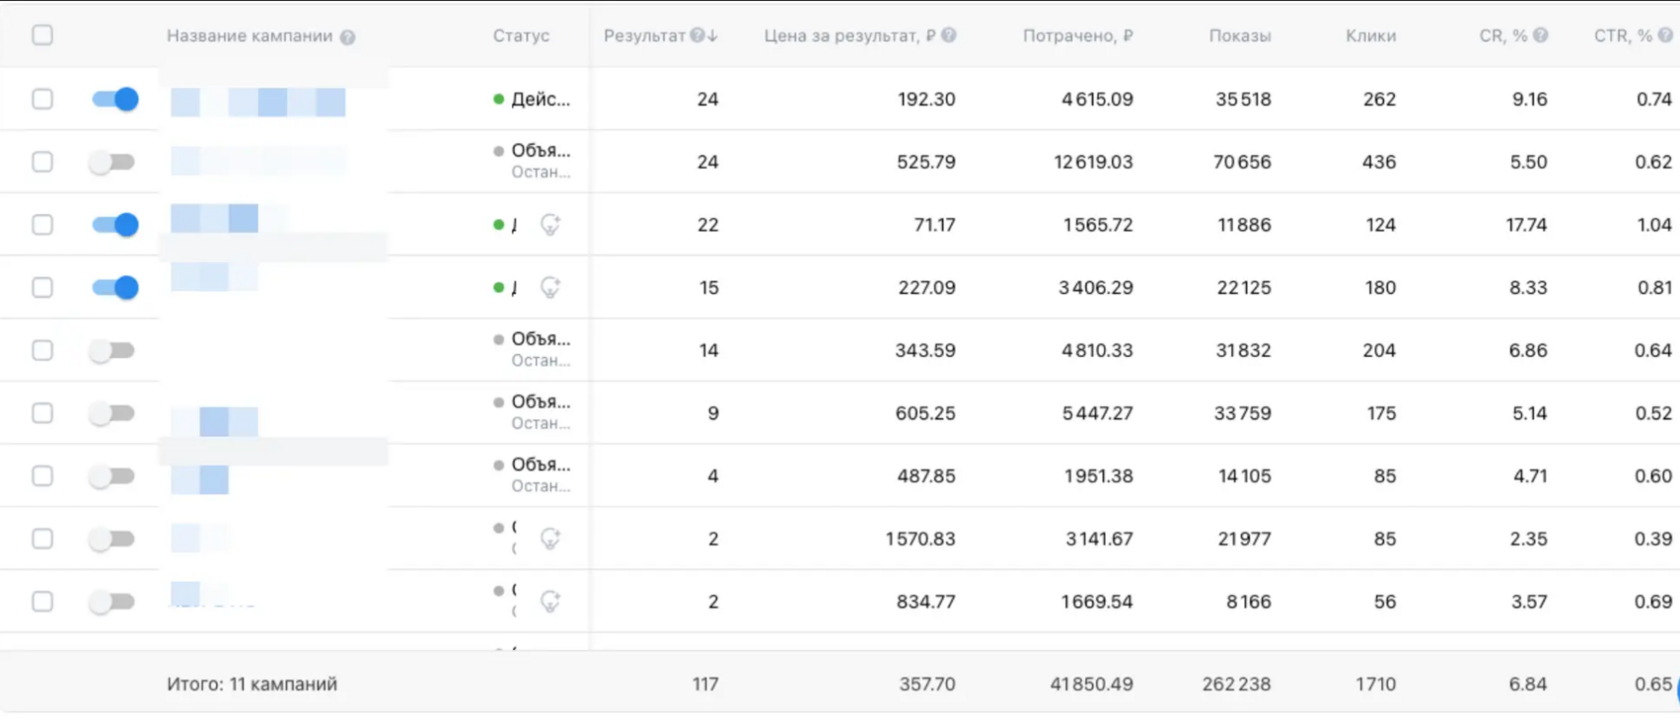Sort by the Потрачено, ₽ column header
This screenshot has width=1680, height=721.
pyautogui.click(x=1078, y=36)
